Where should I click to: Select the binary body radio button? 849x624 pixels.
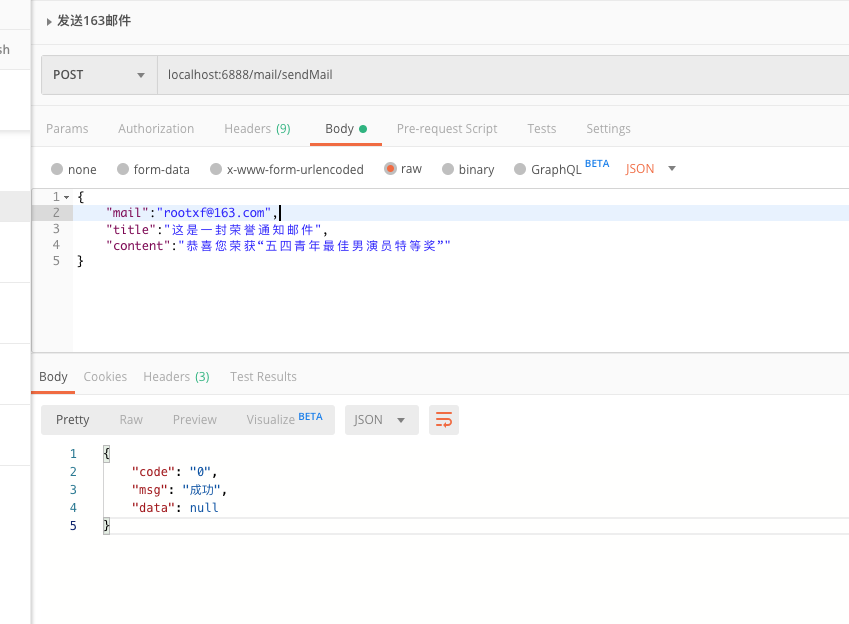(x=448, y=169)
